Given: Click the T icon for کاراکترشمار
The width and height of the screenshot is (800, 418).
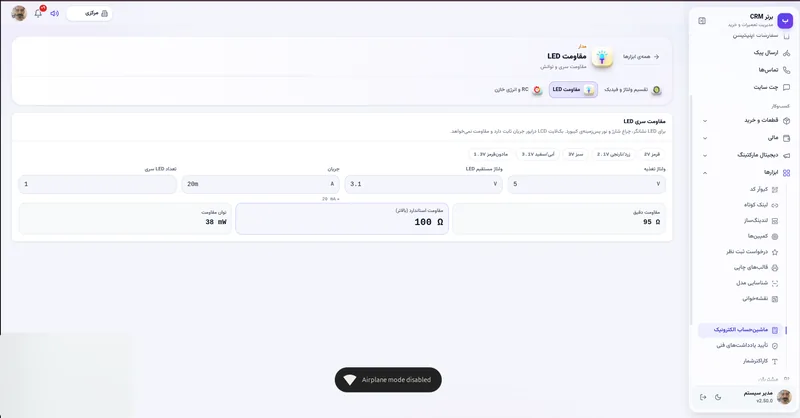Looking at the screenshot, I should [x=775, y=361].
